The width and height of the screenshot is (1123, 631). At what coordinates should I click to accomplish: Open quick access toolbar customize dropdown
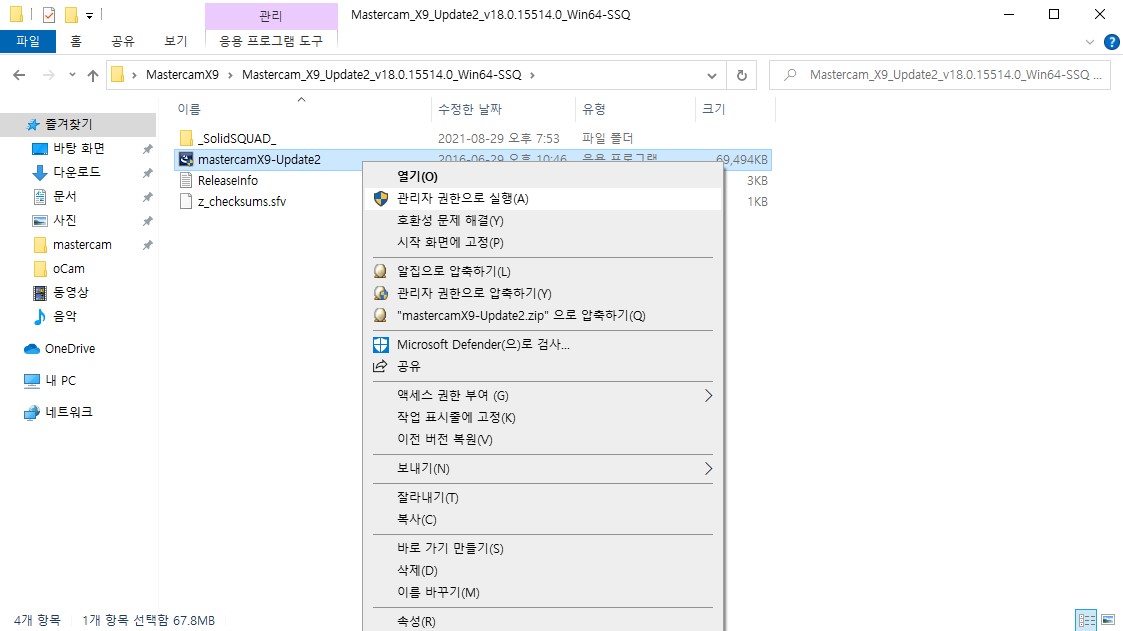click(90, 15)
